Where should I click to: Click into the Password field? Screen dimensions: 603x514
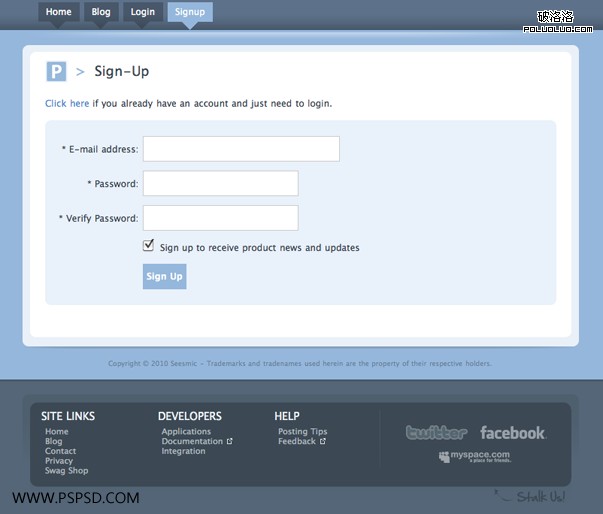(x=221, y=184)
